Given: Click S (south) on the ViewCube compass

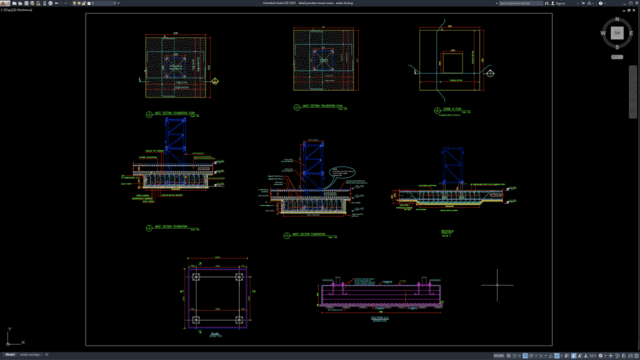Looking at the screenshot, I should (x=617, y=47).
